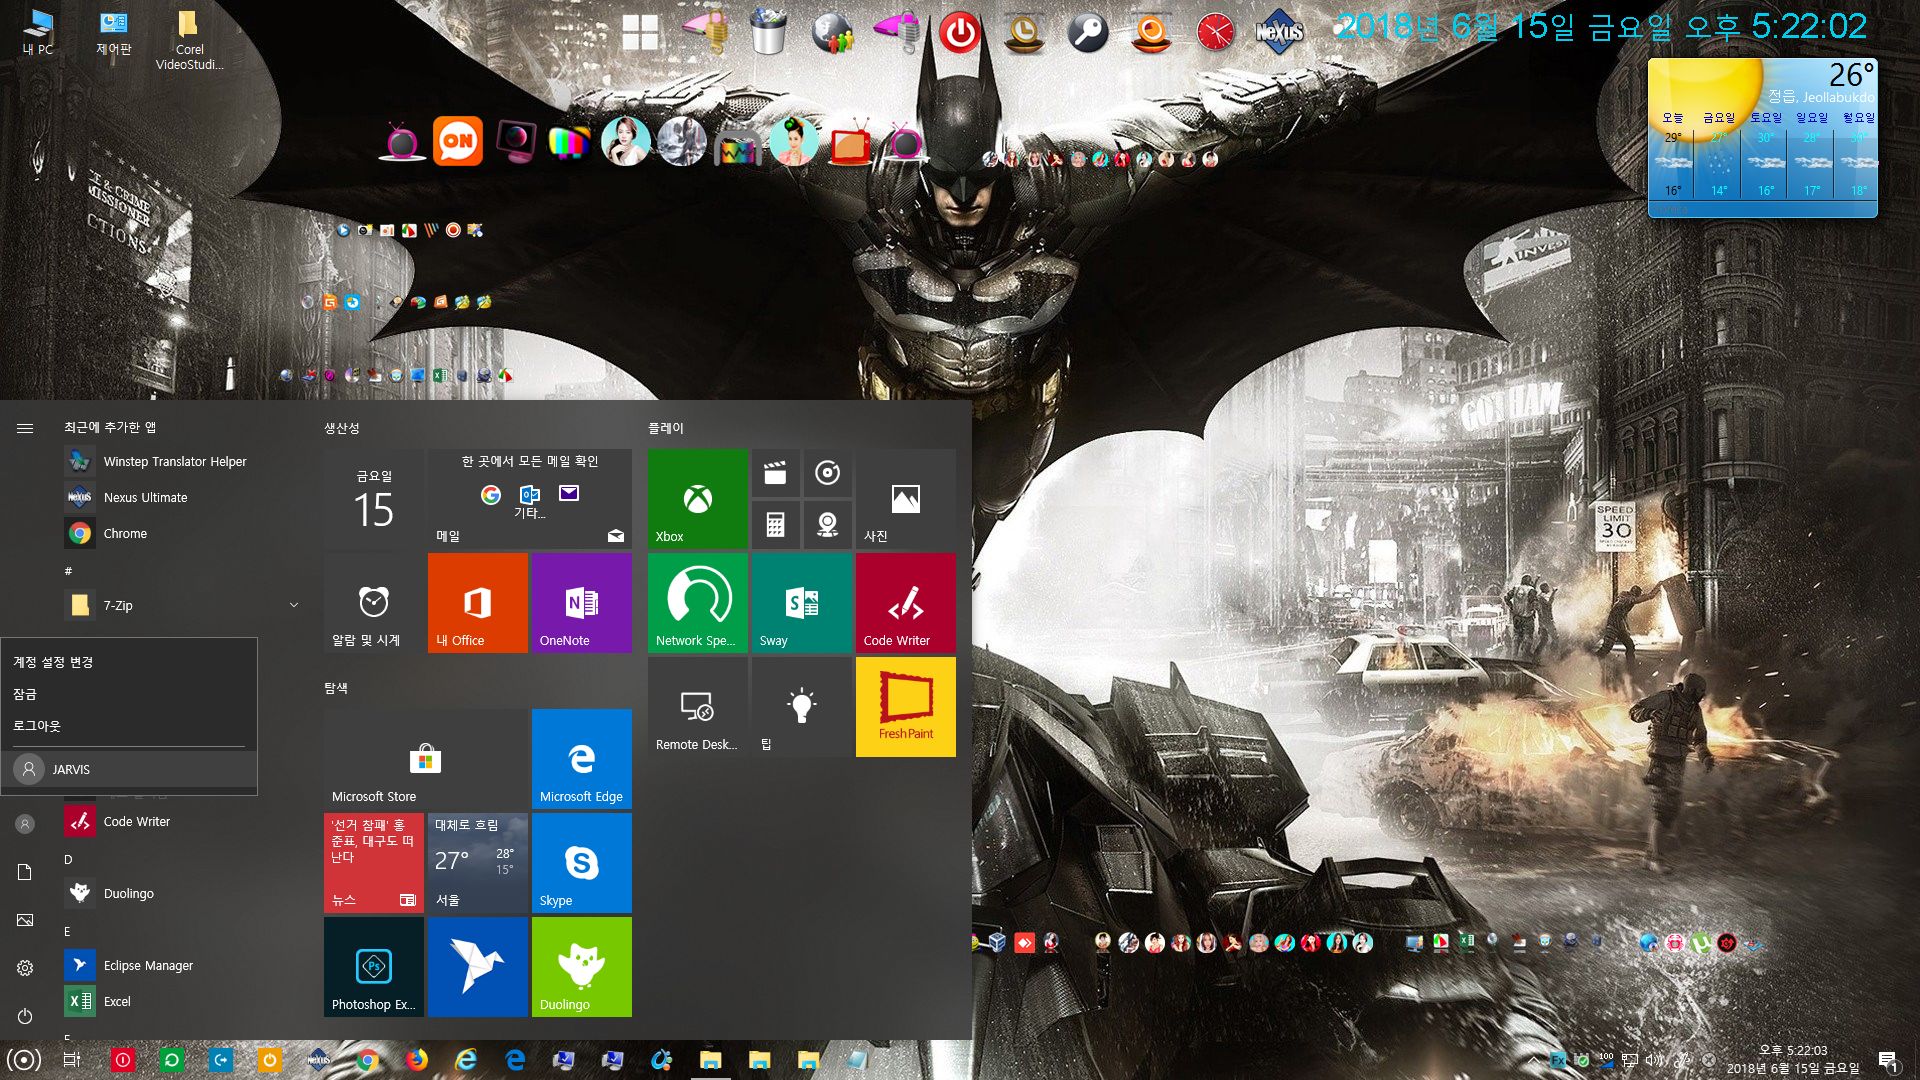
Task: Click the red power dock icon
Action: click(x=959, y=33)
